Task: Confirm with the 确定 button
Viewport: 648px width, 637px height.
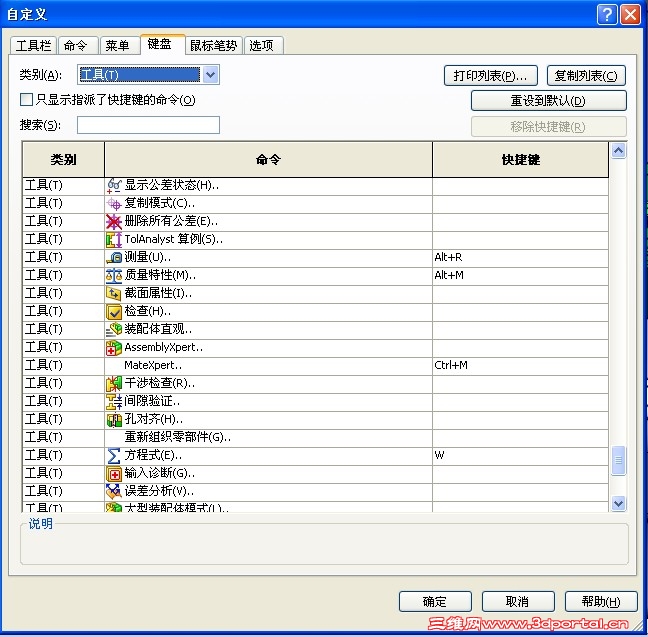Action: click(x=435, y=601)
